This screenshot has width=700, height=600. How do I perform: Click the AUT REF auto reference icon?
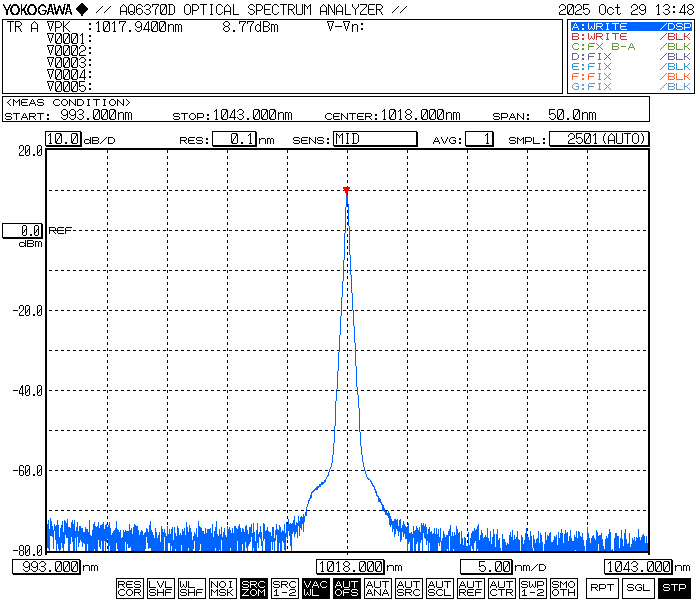pos(471,588)
